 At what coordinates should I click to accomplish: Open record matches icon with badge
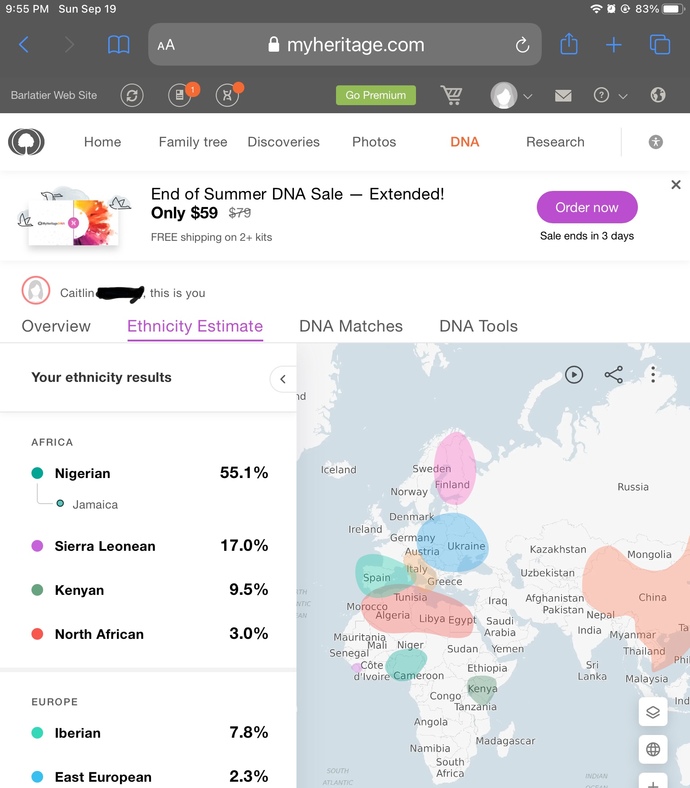click(x=180, y=95)
